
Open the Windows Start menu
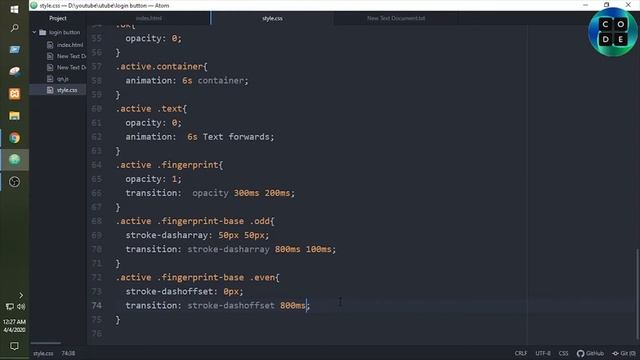[14, 9]
